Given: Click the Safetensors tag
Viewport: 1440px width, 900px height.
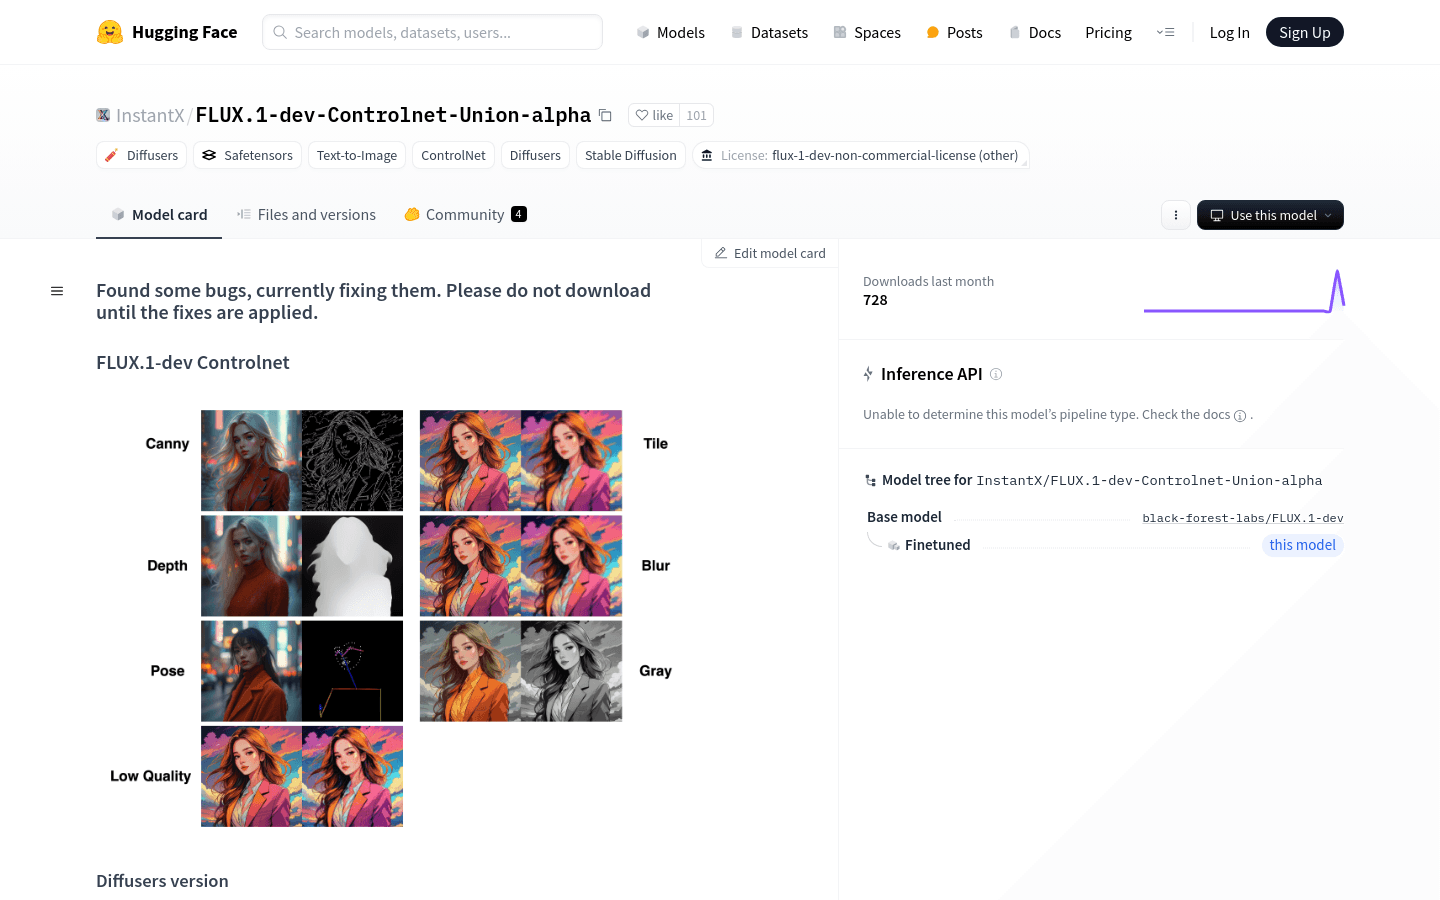Looking at the screenshot, I should (x=248, y=155).
